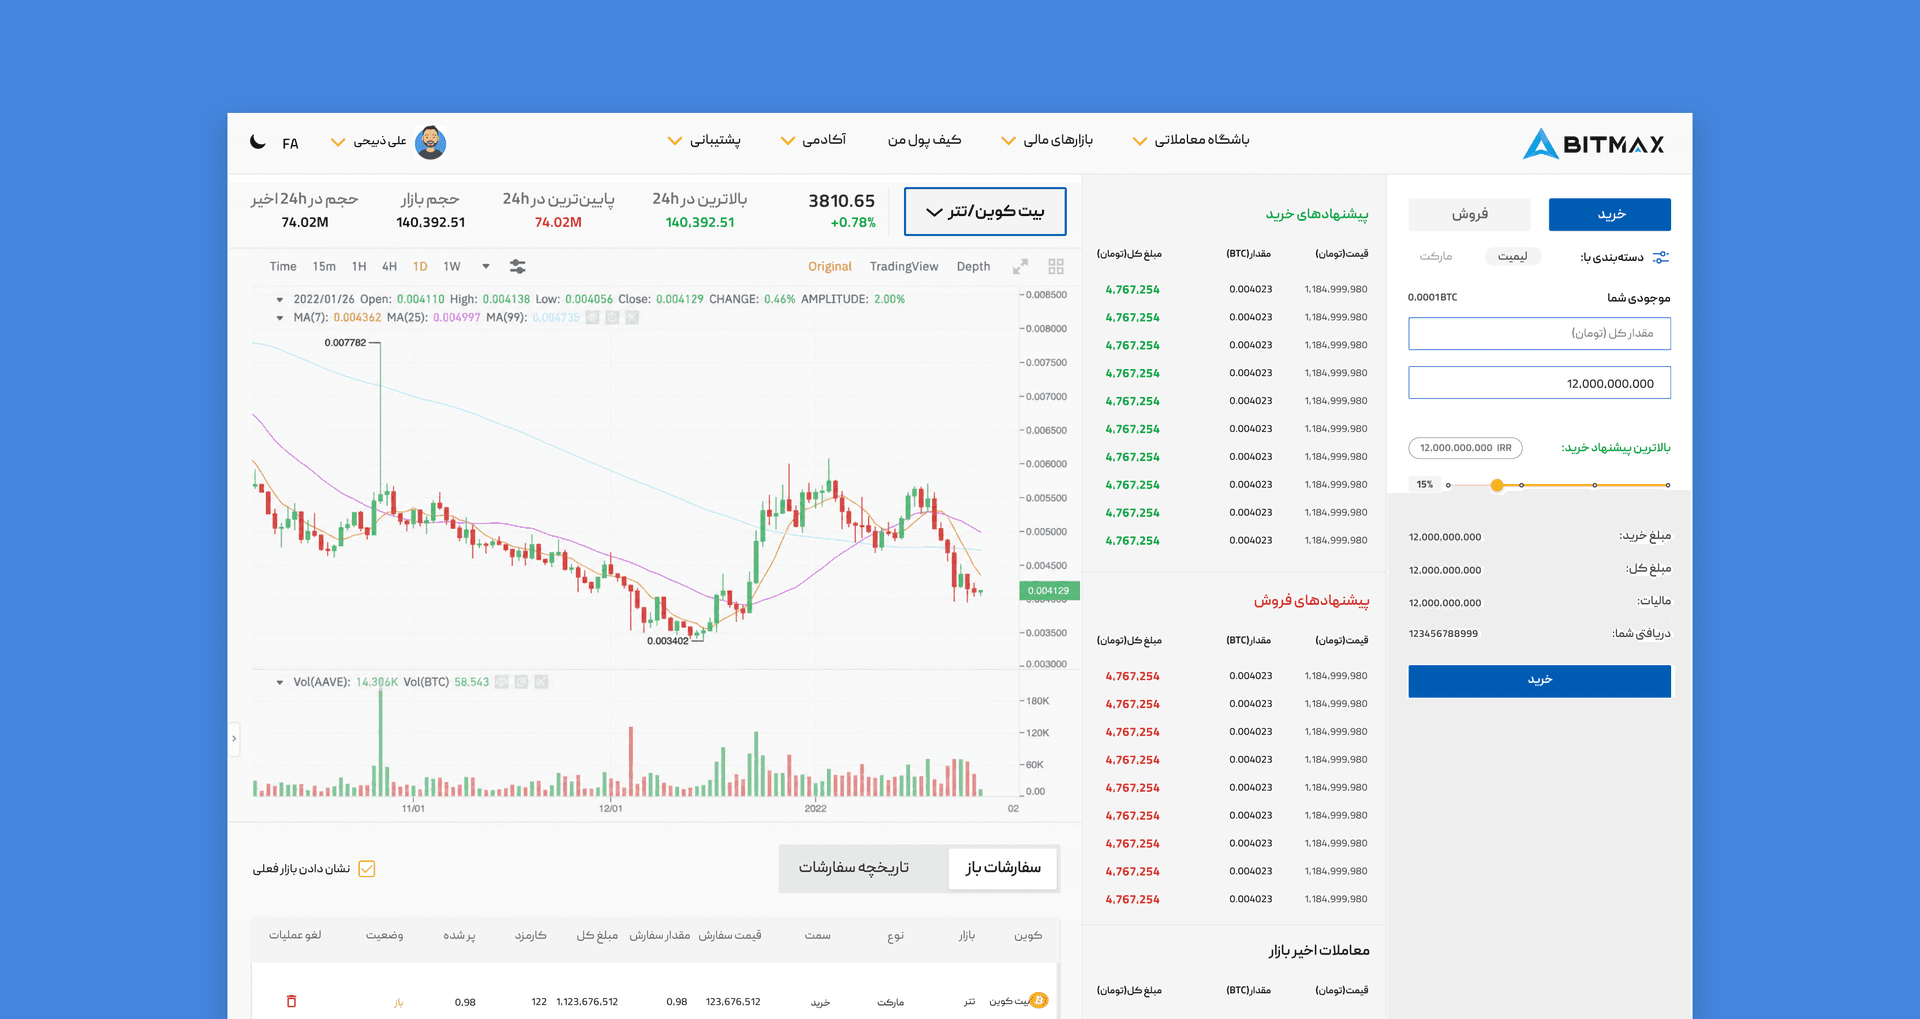Image resolution: width=1920 pixels, height=1019 pixels.
Task: Expand collapsed left side panel arrow
Action: click(x=234, y=739)
